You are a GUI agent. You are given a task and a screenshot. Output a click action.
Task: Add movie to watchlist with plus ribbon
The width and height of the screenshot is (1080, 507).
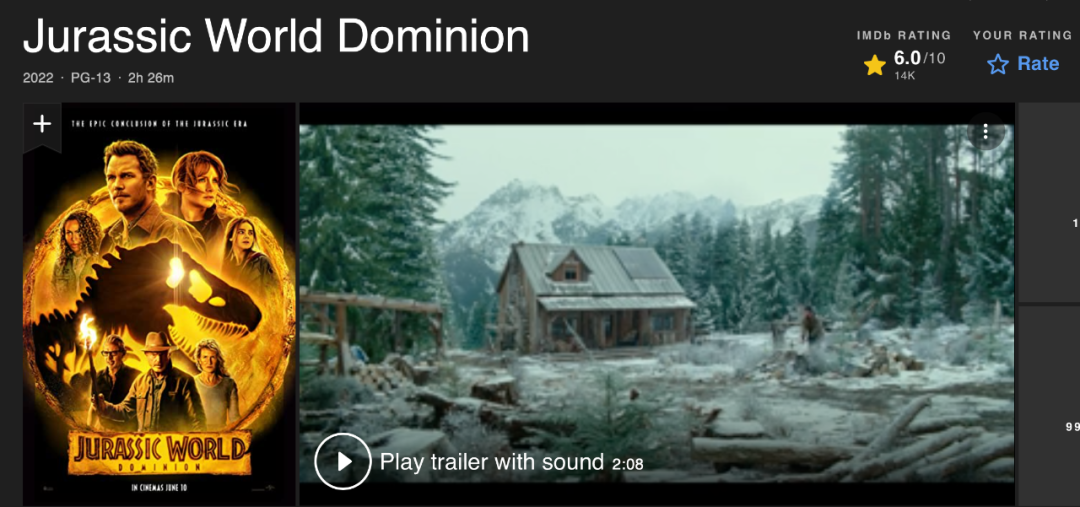(42, 125)
